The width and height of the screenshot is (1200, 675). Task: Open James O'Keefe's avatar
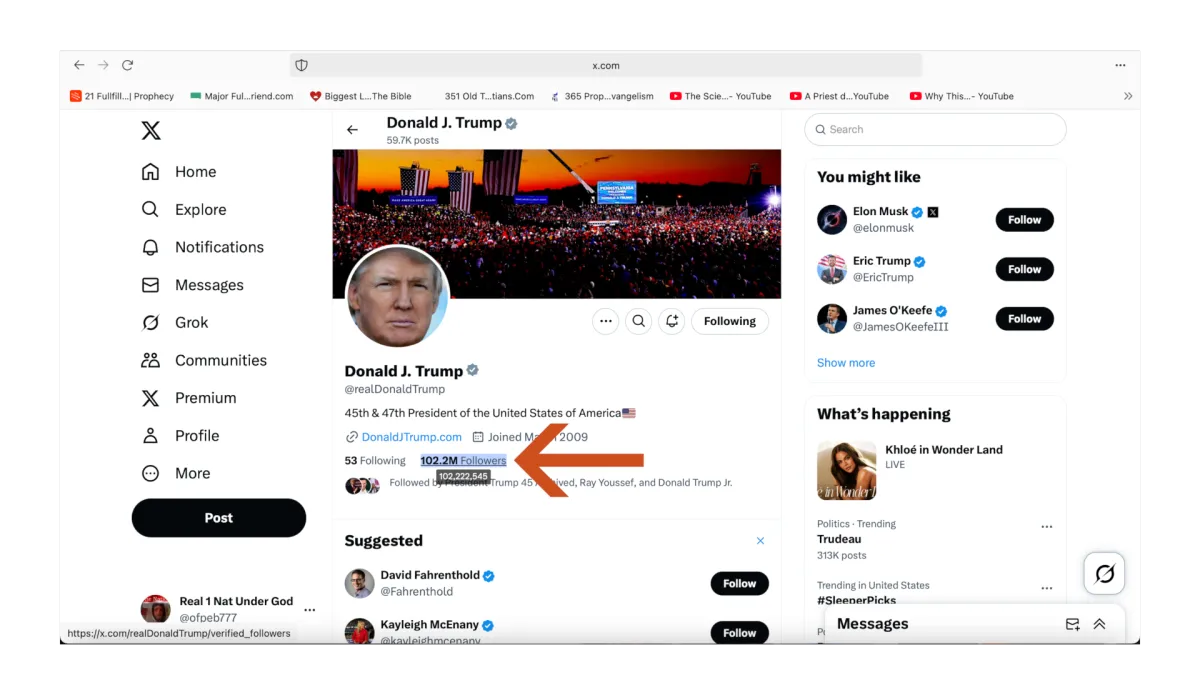pyautogui.click(x=832, y=319)
